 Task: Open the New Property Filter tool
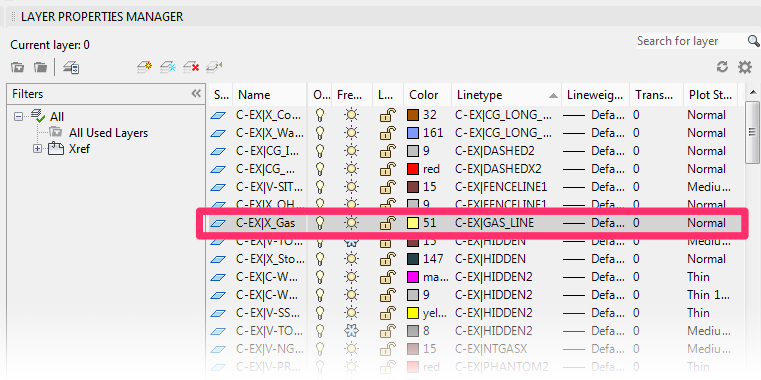(x=17, y=67)
